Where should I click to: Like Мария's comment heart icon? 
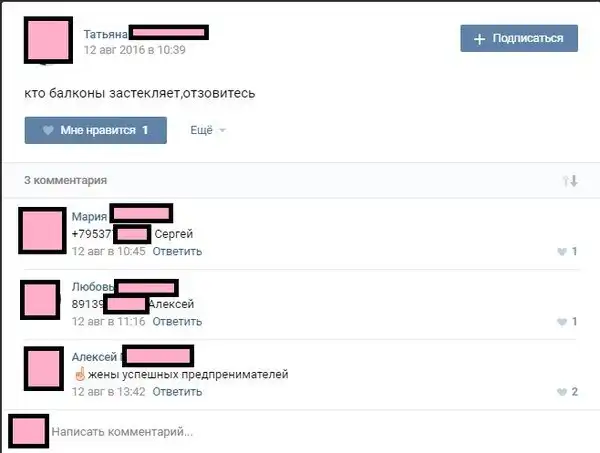point(562,251)
